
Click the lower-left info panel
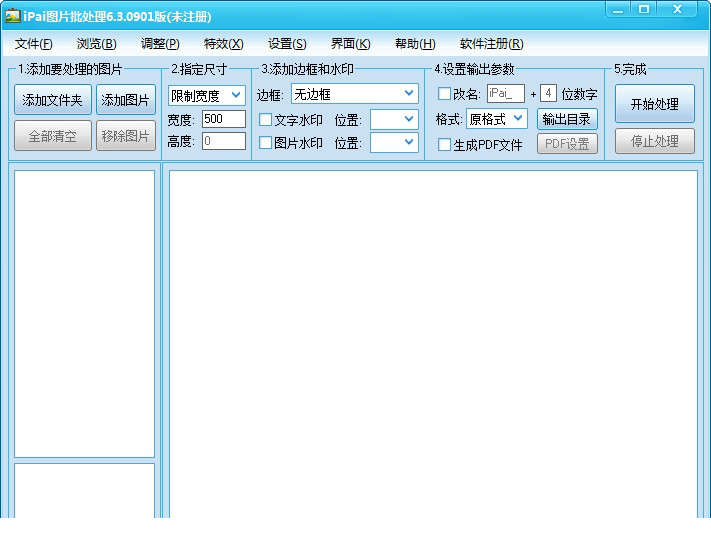click(x=84, y=490)
